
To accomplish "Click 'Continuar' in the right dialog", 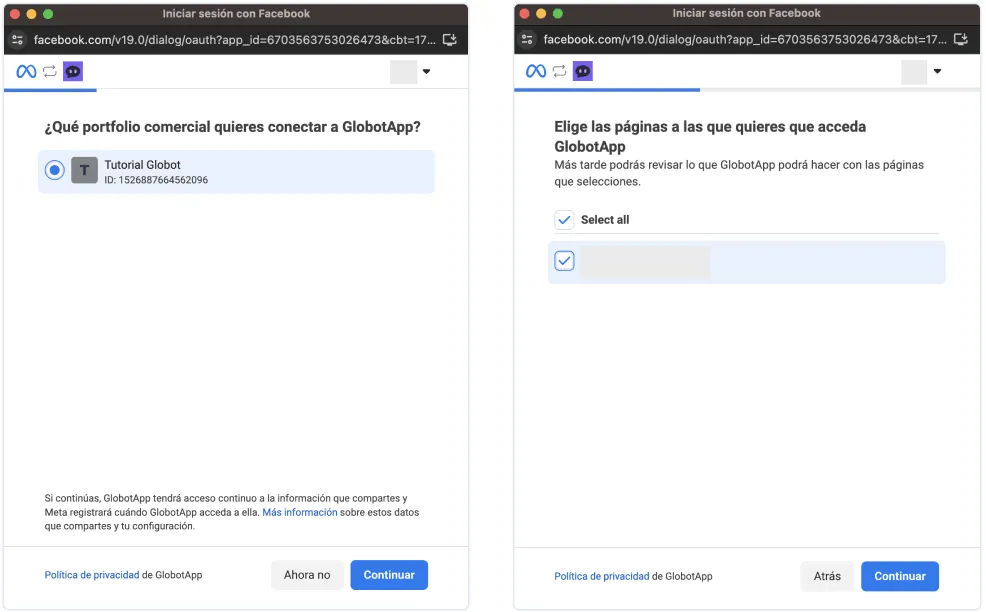I will click(x=900, y=576).
